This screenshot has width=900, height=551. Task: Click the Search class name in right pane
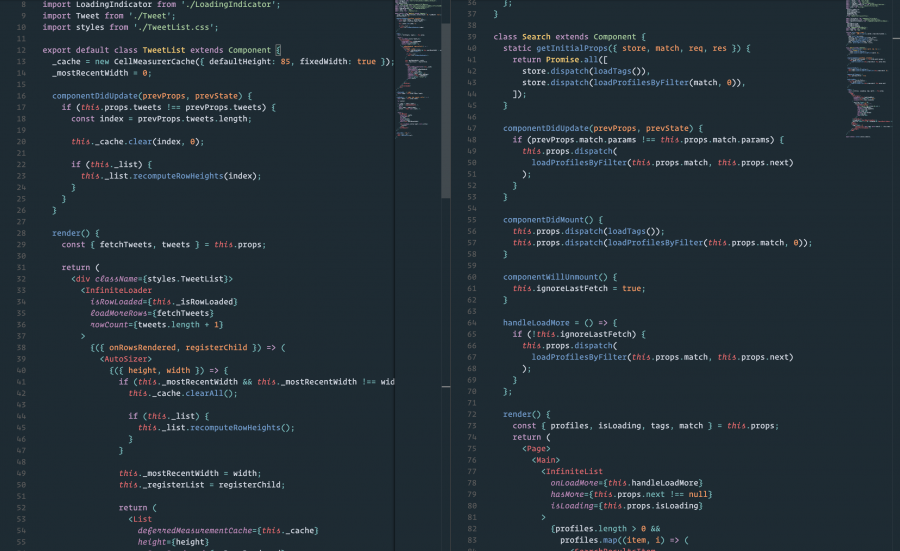tap(536, 37)
